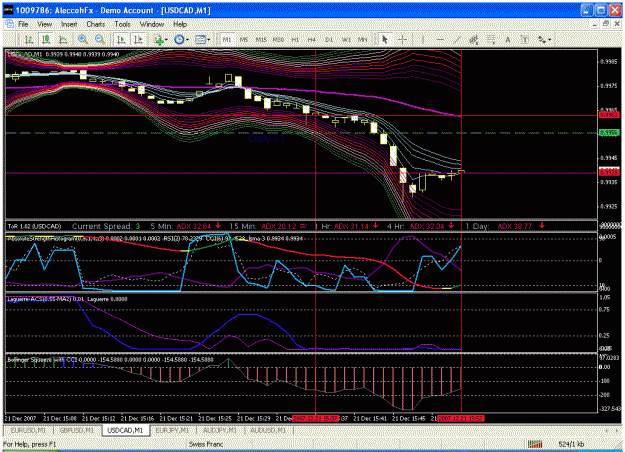625x452 pixels.
Task: Select the horizontal line drawing tool
Action: pos(440,39)
